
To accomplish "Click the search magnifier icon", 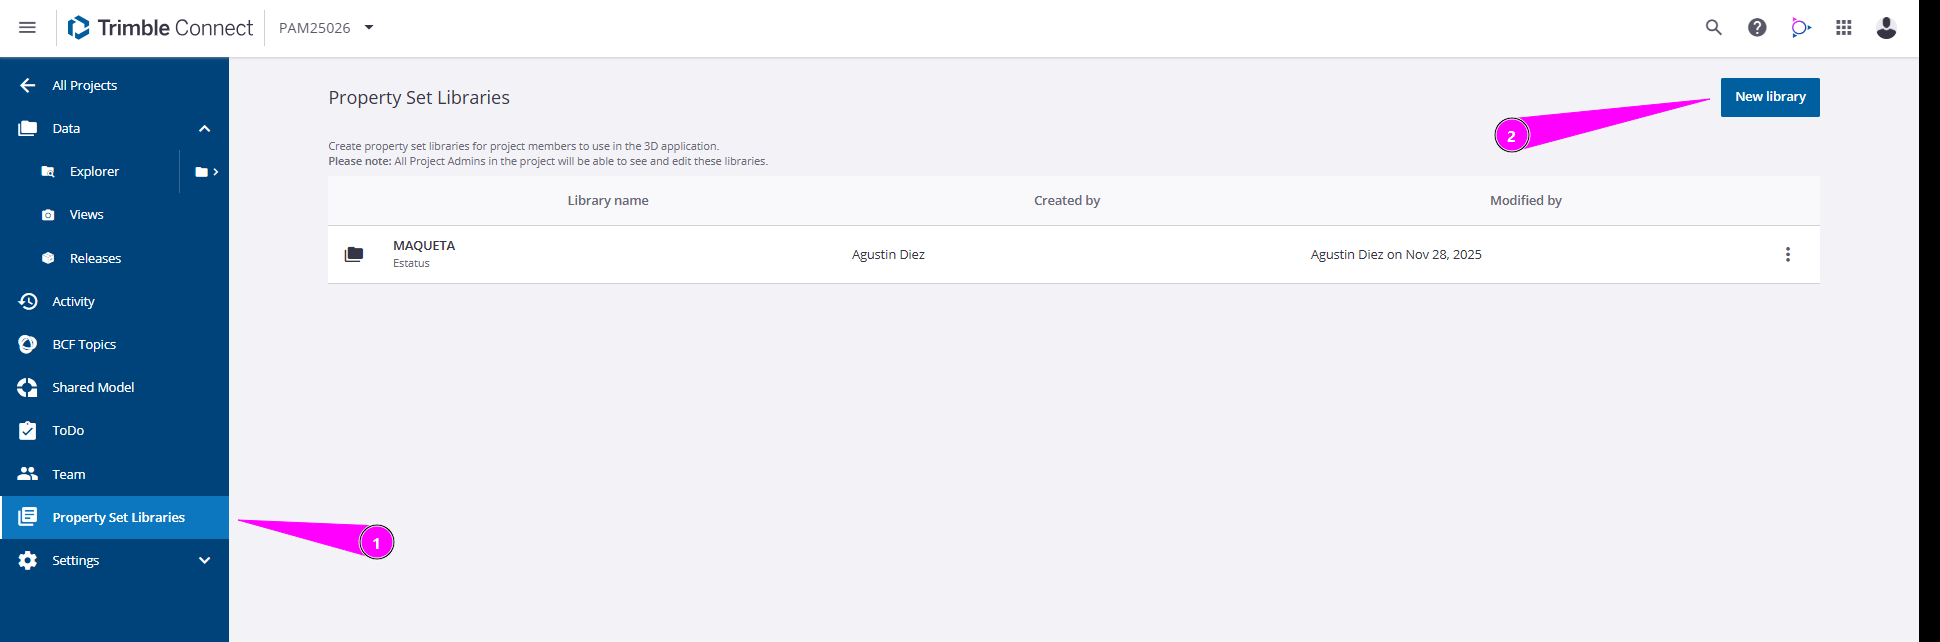I will click(x=1713, y=28).
